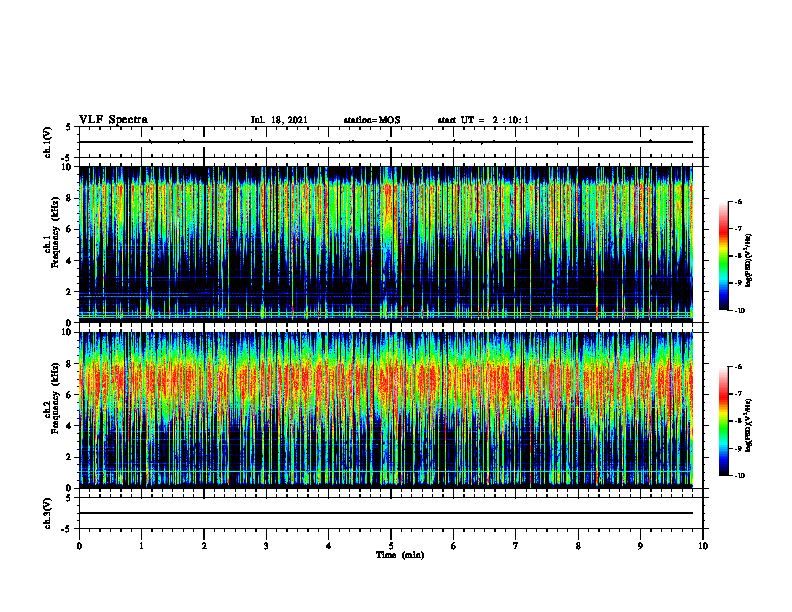Click time-axis tick label '4'
Image resolution: width=792 pixels, height=612 pixels.
[329, 546]
